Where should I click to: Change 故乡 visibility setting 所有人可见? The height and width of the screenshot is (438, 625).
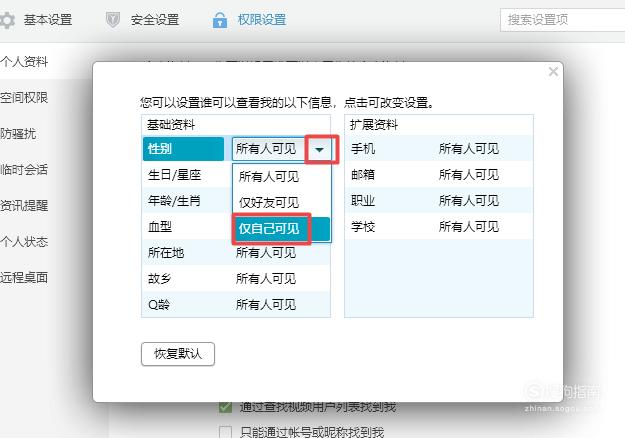[x=266, y=279]
